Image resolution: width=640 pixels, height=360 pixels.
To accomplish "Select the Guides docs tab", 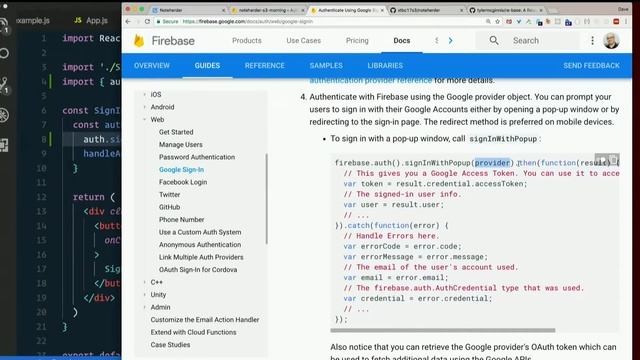I will point(207,66).
